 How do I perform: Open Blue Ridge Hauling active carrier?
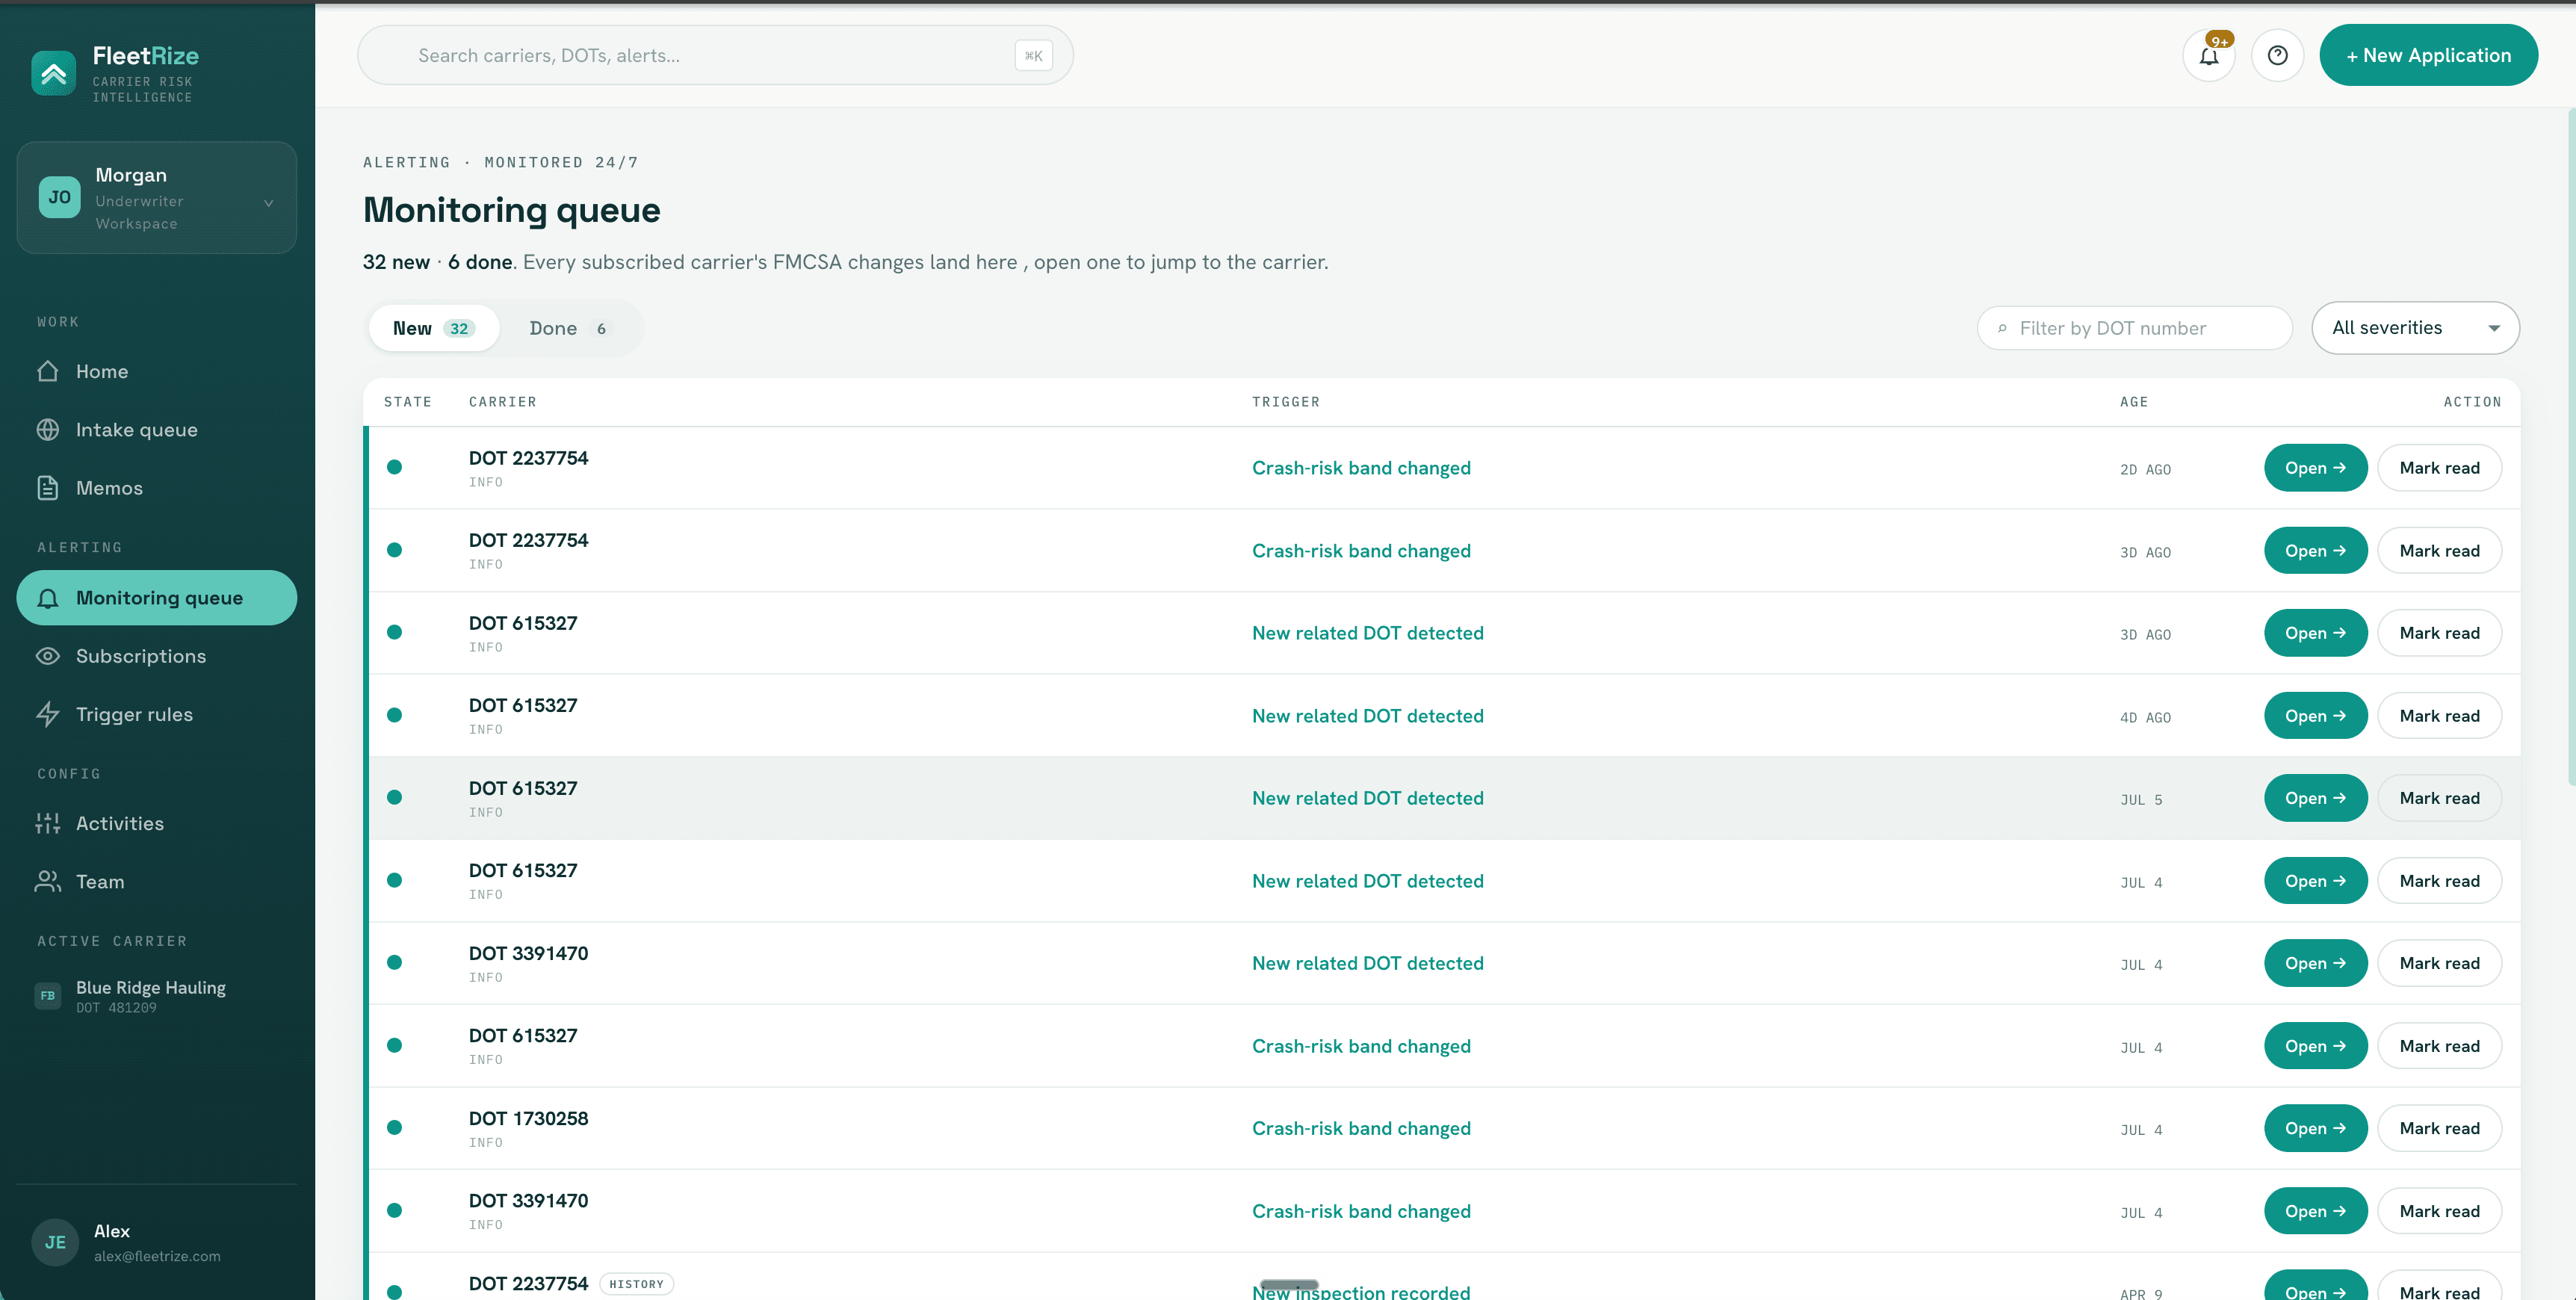point(156,996)
